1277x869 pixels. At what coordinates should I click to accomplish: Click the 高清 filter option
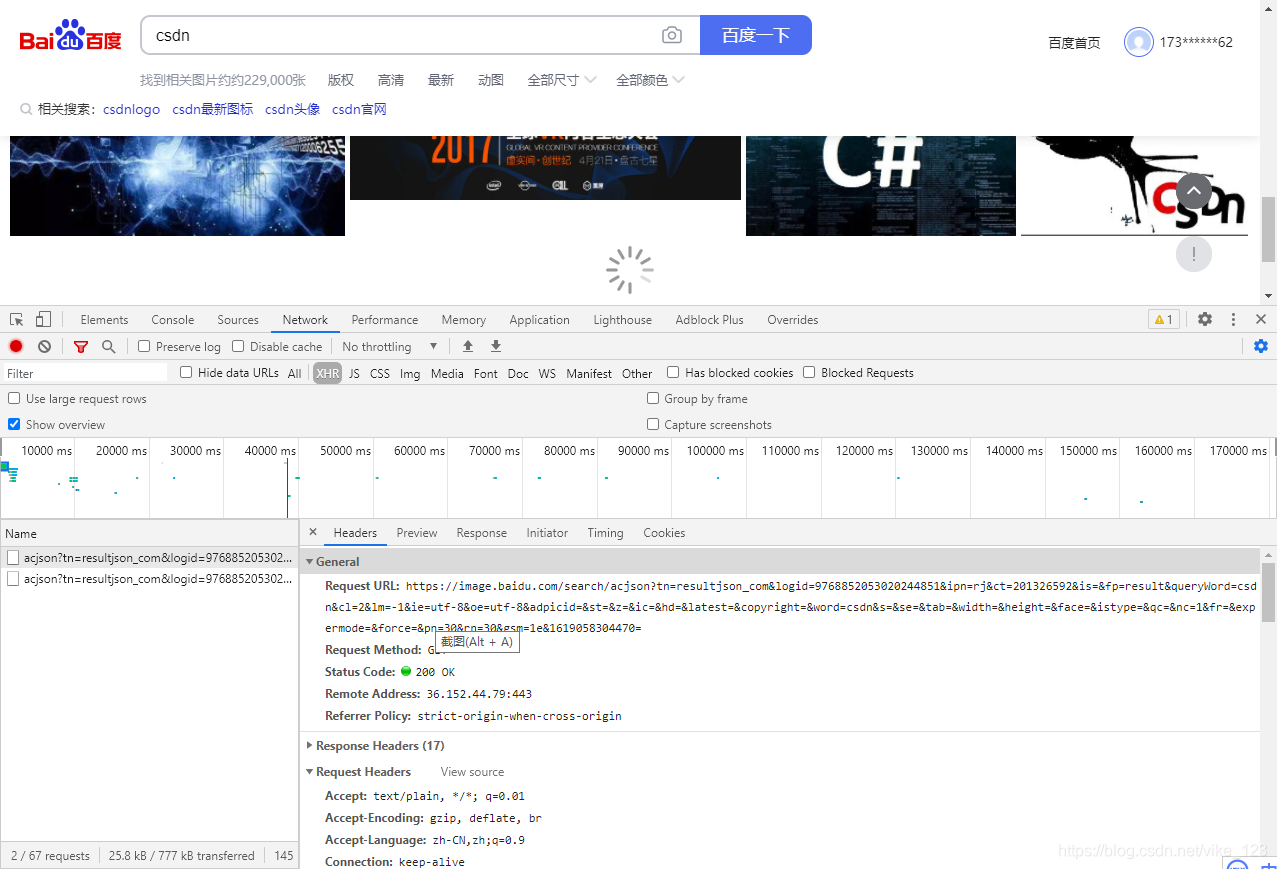391,80
